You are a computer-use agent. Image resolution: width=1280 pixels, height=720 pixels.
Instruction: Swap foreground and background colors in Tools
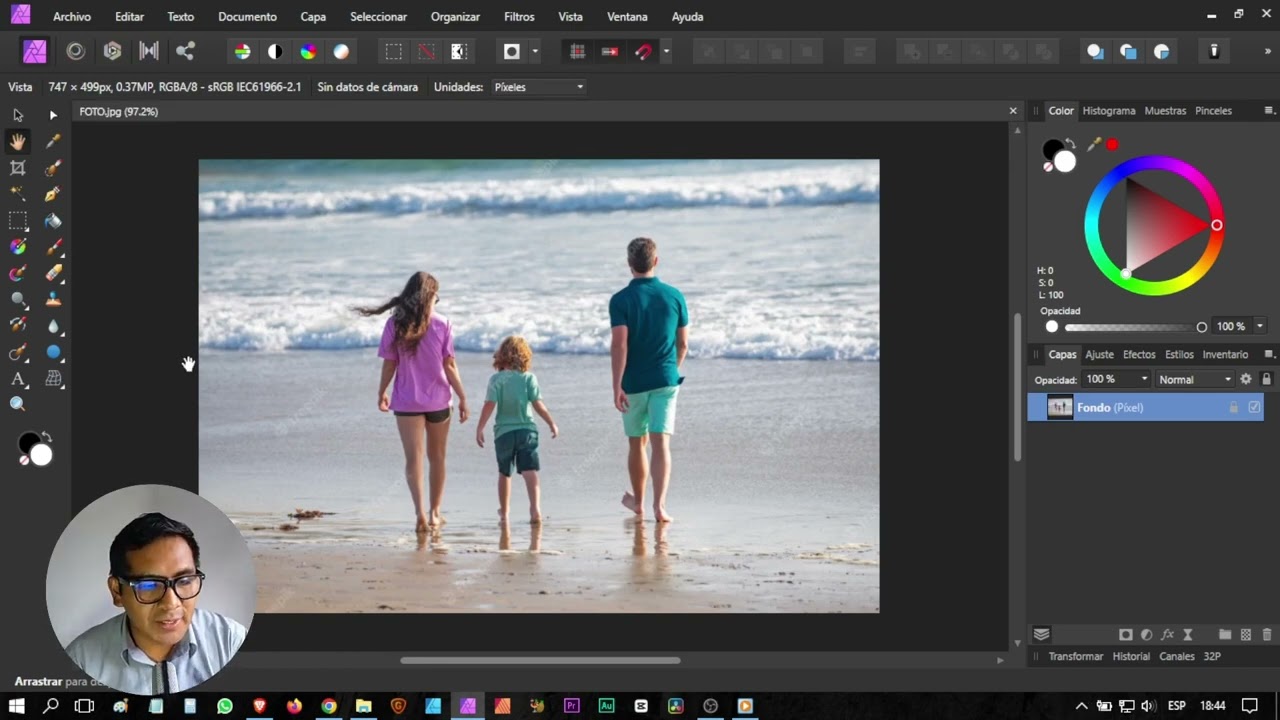click(45, 437)
